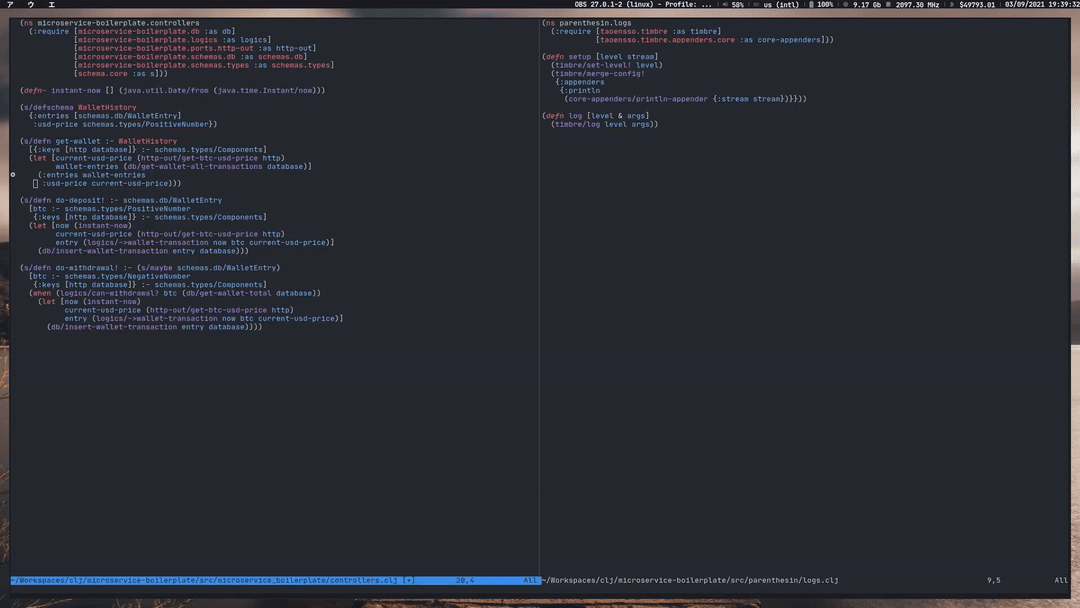Image resolution: width=1080 pixels, height=608 pixels.
Task: Click the OBS 27.0.1-2 window title
Action: coord(643,4)
